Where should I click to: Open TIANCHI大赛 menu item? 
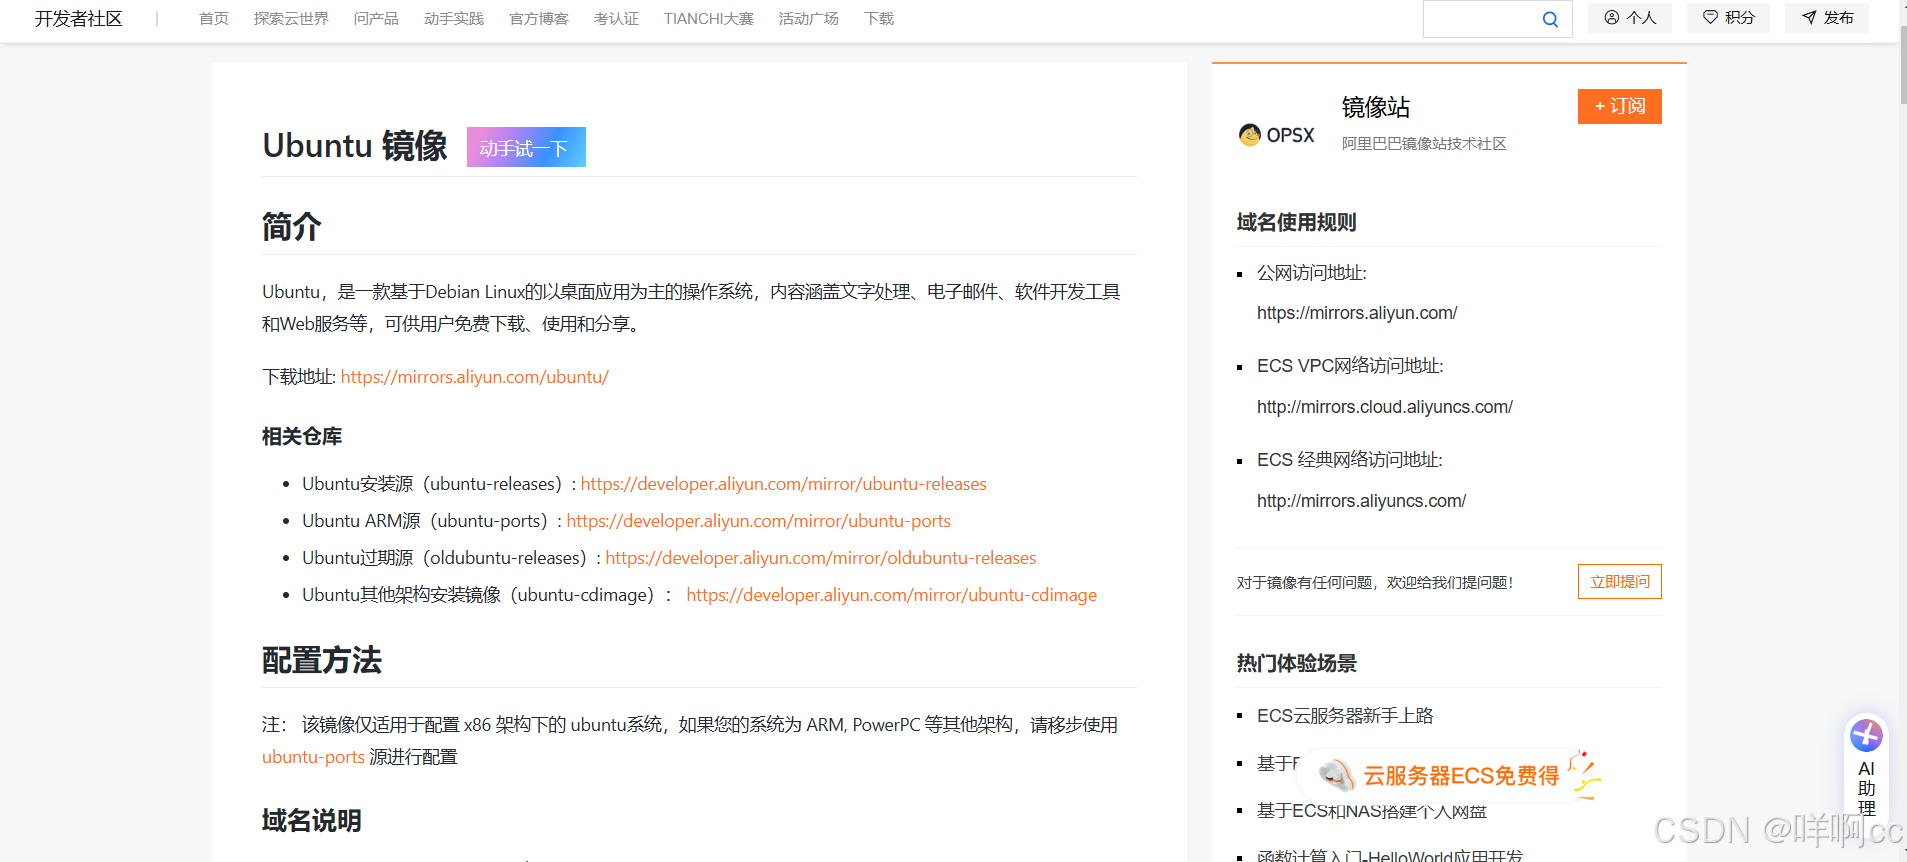coord(709,19)
